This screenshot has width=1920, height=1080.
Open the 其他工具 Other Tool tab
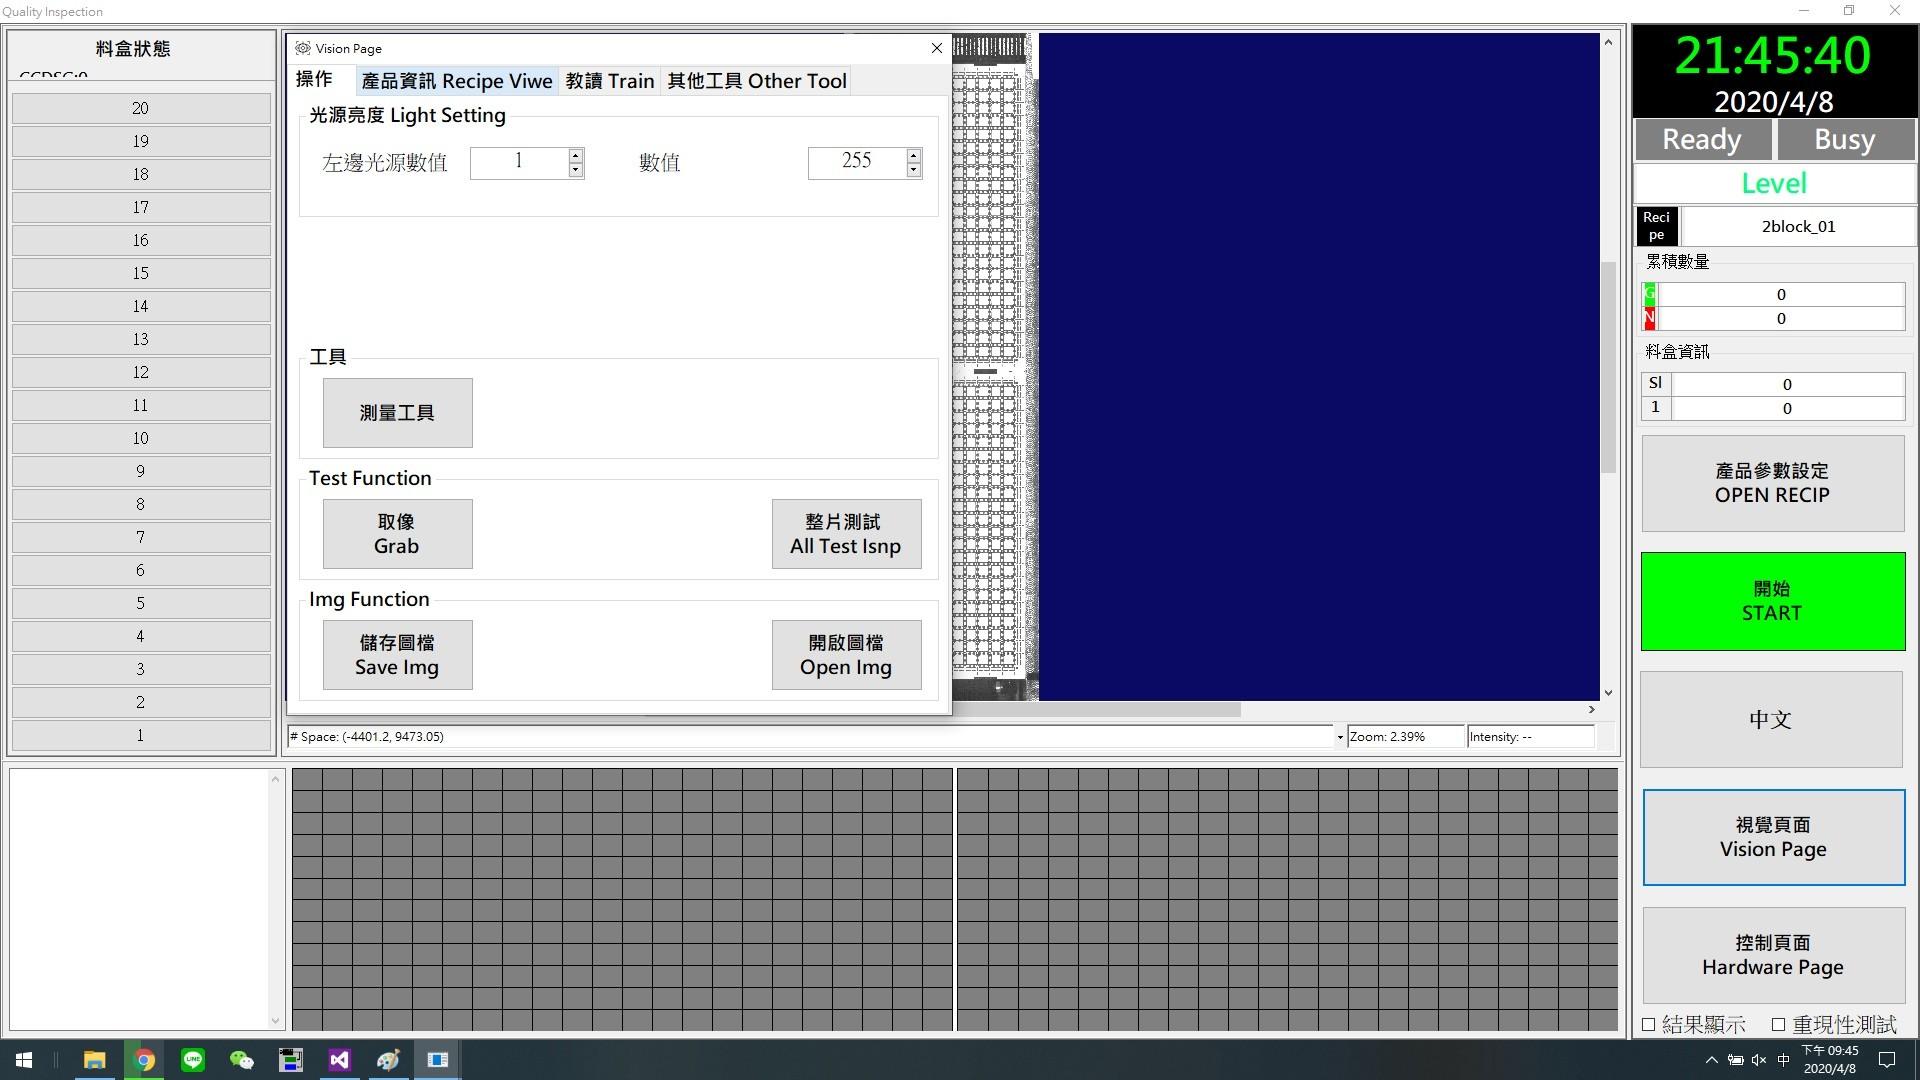click(756, 81)
